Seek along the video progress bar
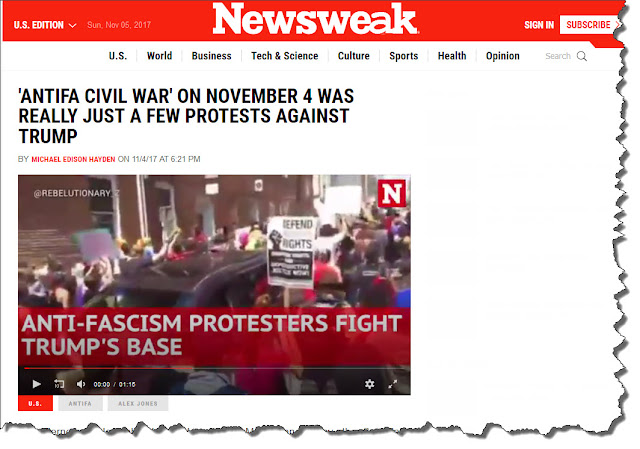This screenshot has width=640, height=449. coord(214,368)
